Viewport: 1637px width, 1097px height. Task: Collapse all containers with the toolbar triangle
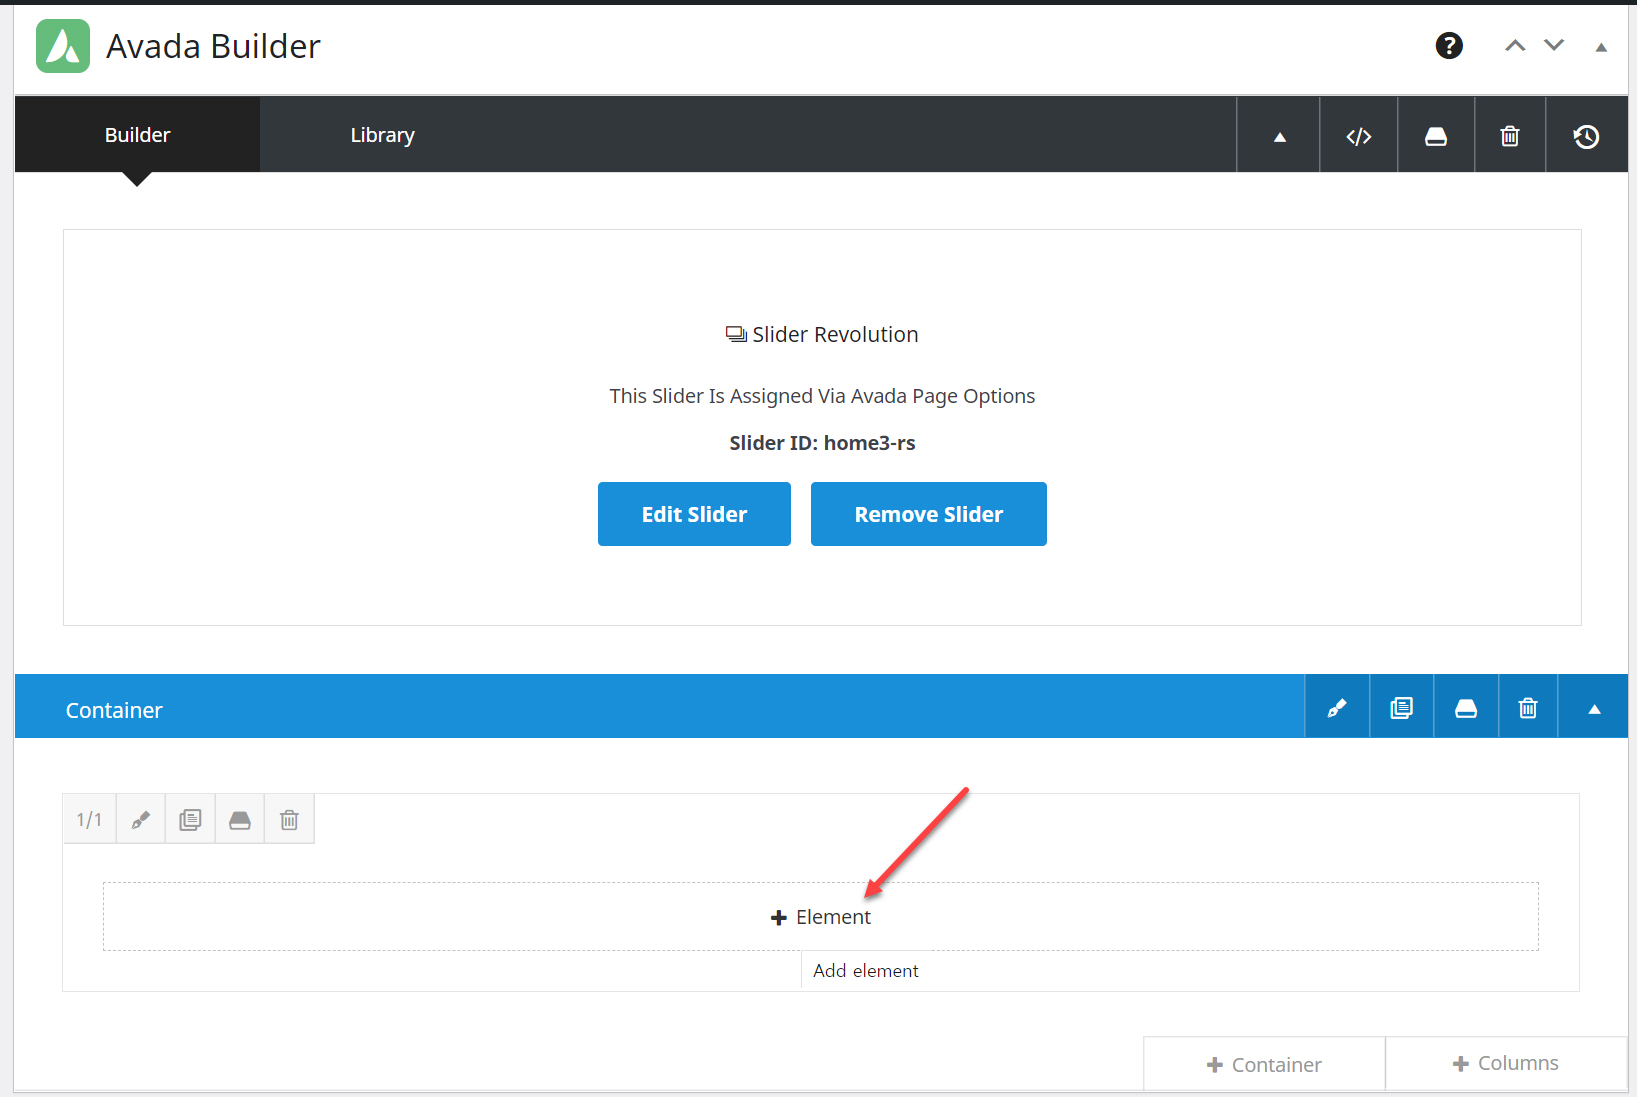coord(1279,136)
